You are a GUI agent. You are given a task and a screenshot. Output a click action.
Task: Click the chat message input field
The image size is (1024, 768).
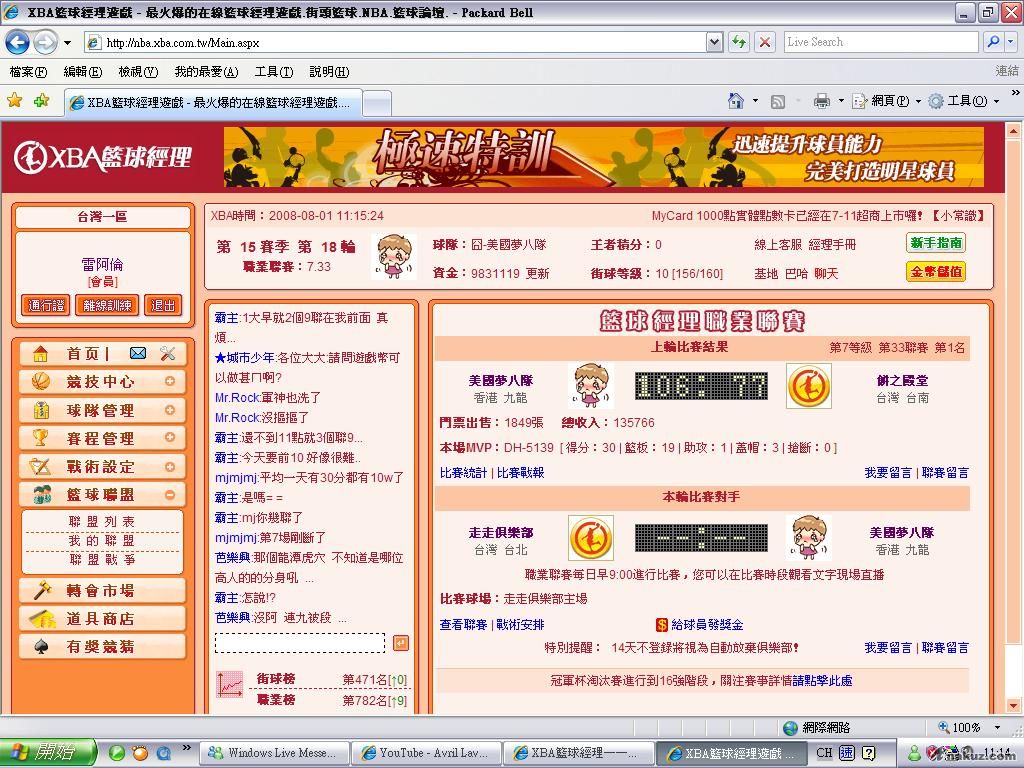tap(300, 643)
